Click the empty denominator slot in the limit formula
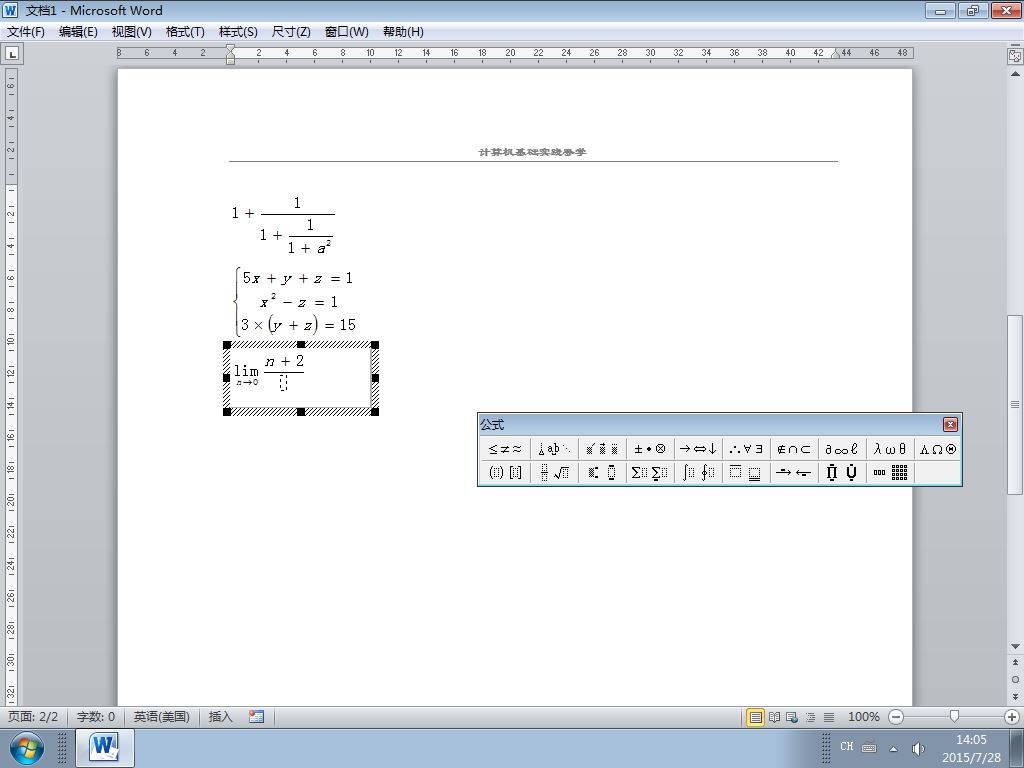Viewport: 1024px width, 768px height. pos(283,383)
